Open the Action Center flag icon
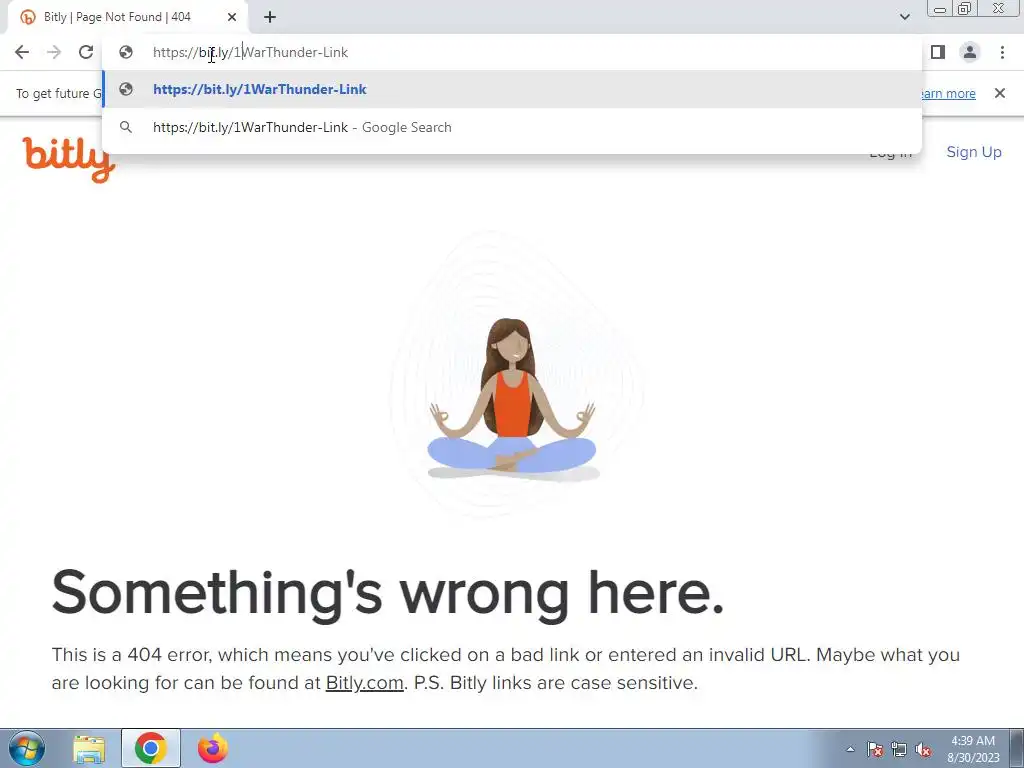 875,749
